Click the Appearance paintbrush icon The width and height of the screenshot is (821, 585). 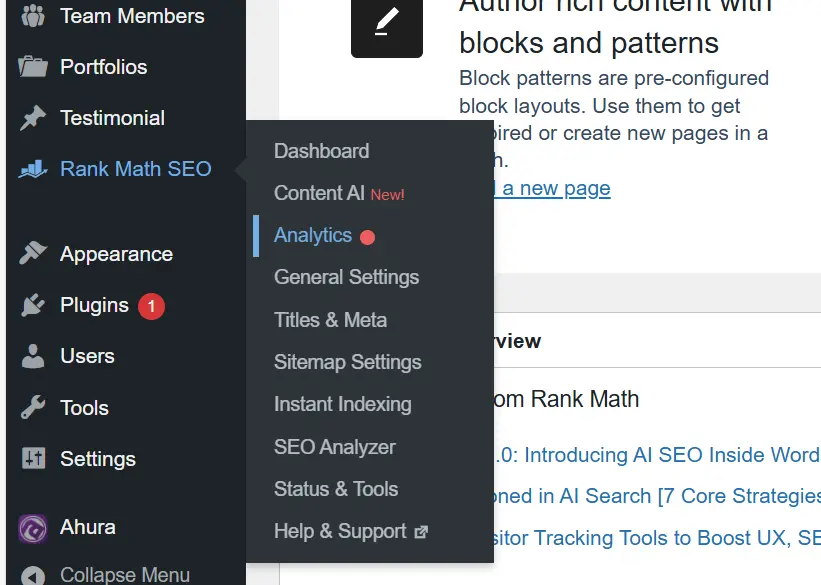(33, 254)
